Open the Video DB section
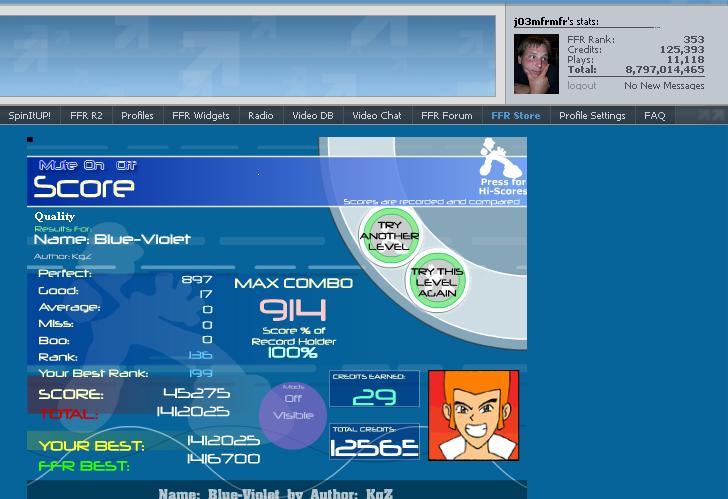728x499 pixels. click(x=313, y=116)
